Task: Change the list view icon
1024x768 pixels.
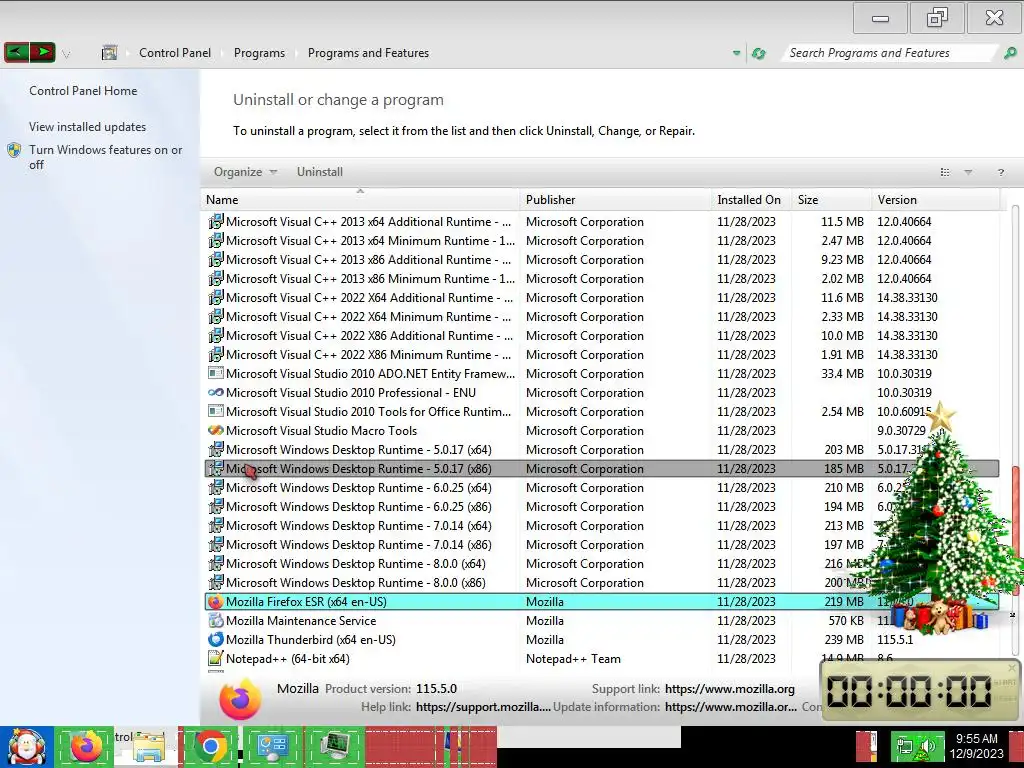Action: coord(945,172)
